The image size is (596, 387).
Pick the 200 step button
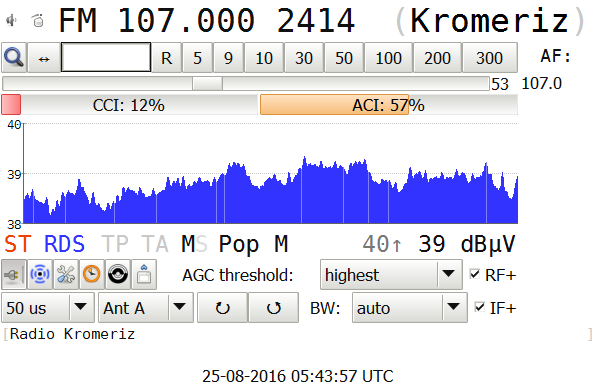coord(437,58)
